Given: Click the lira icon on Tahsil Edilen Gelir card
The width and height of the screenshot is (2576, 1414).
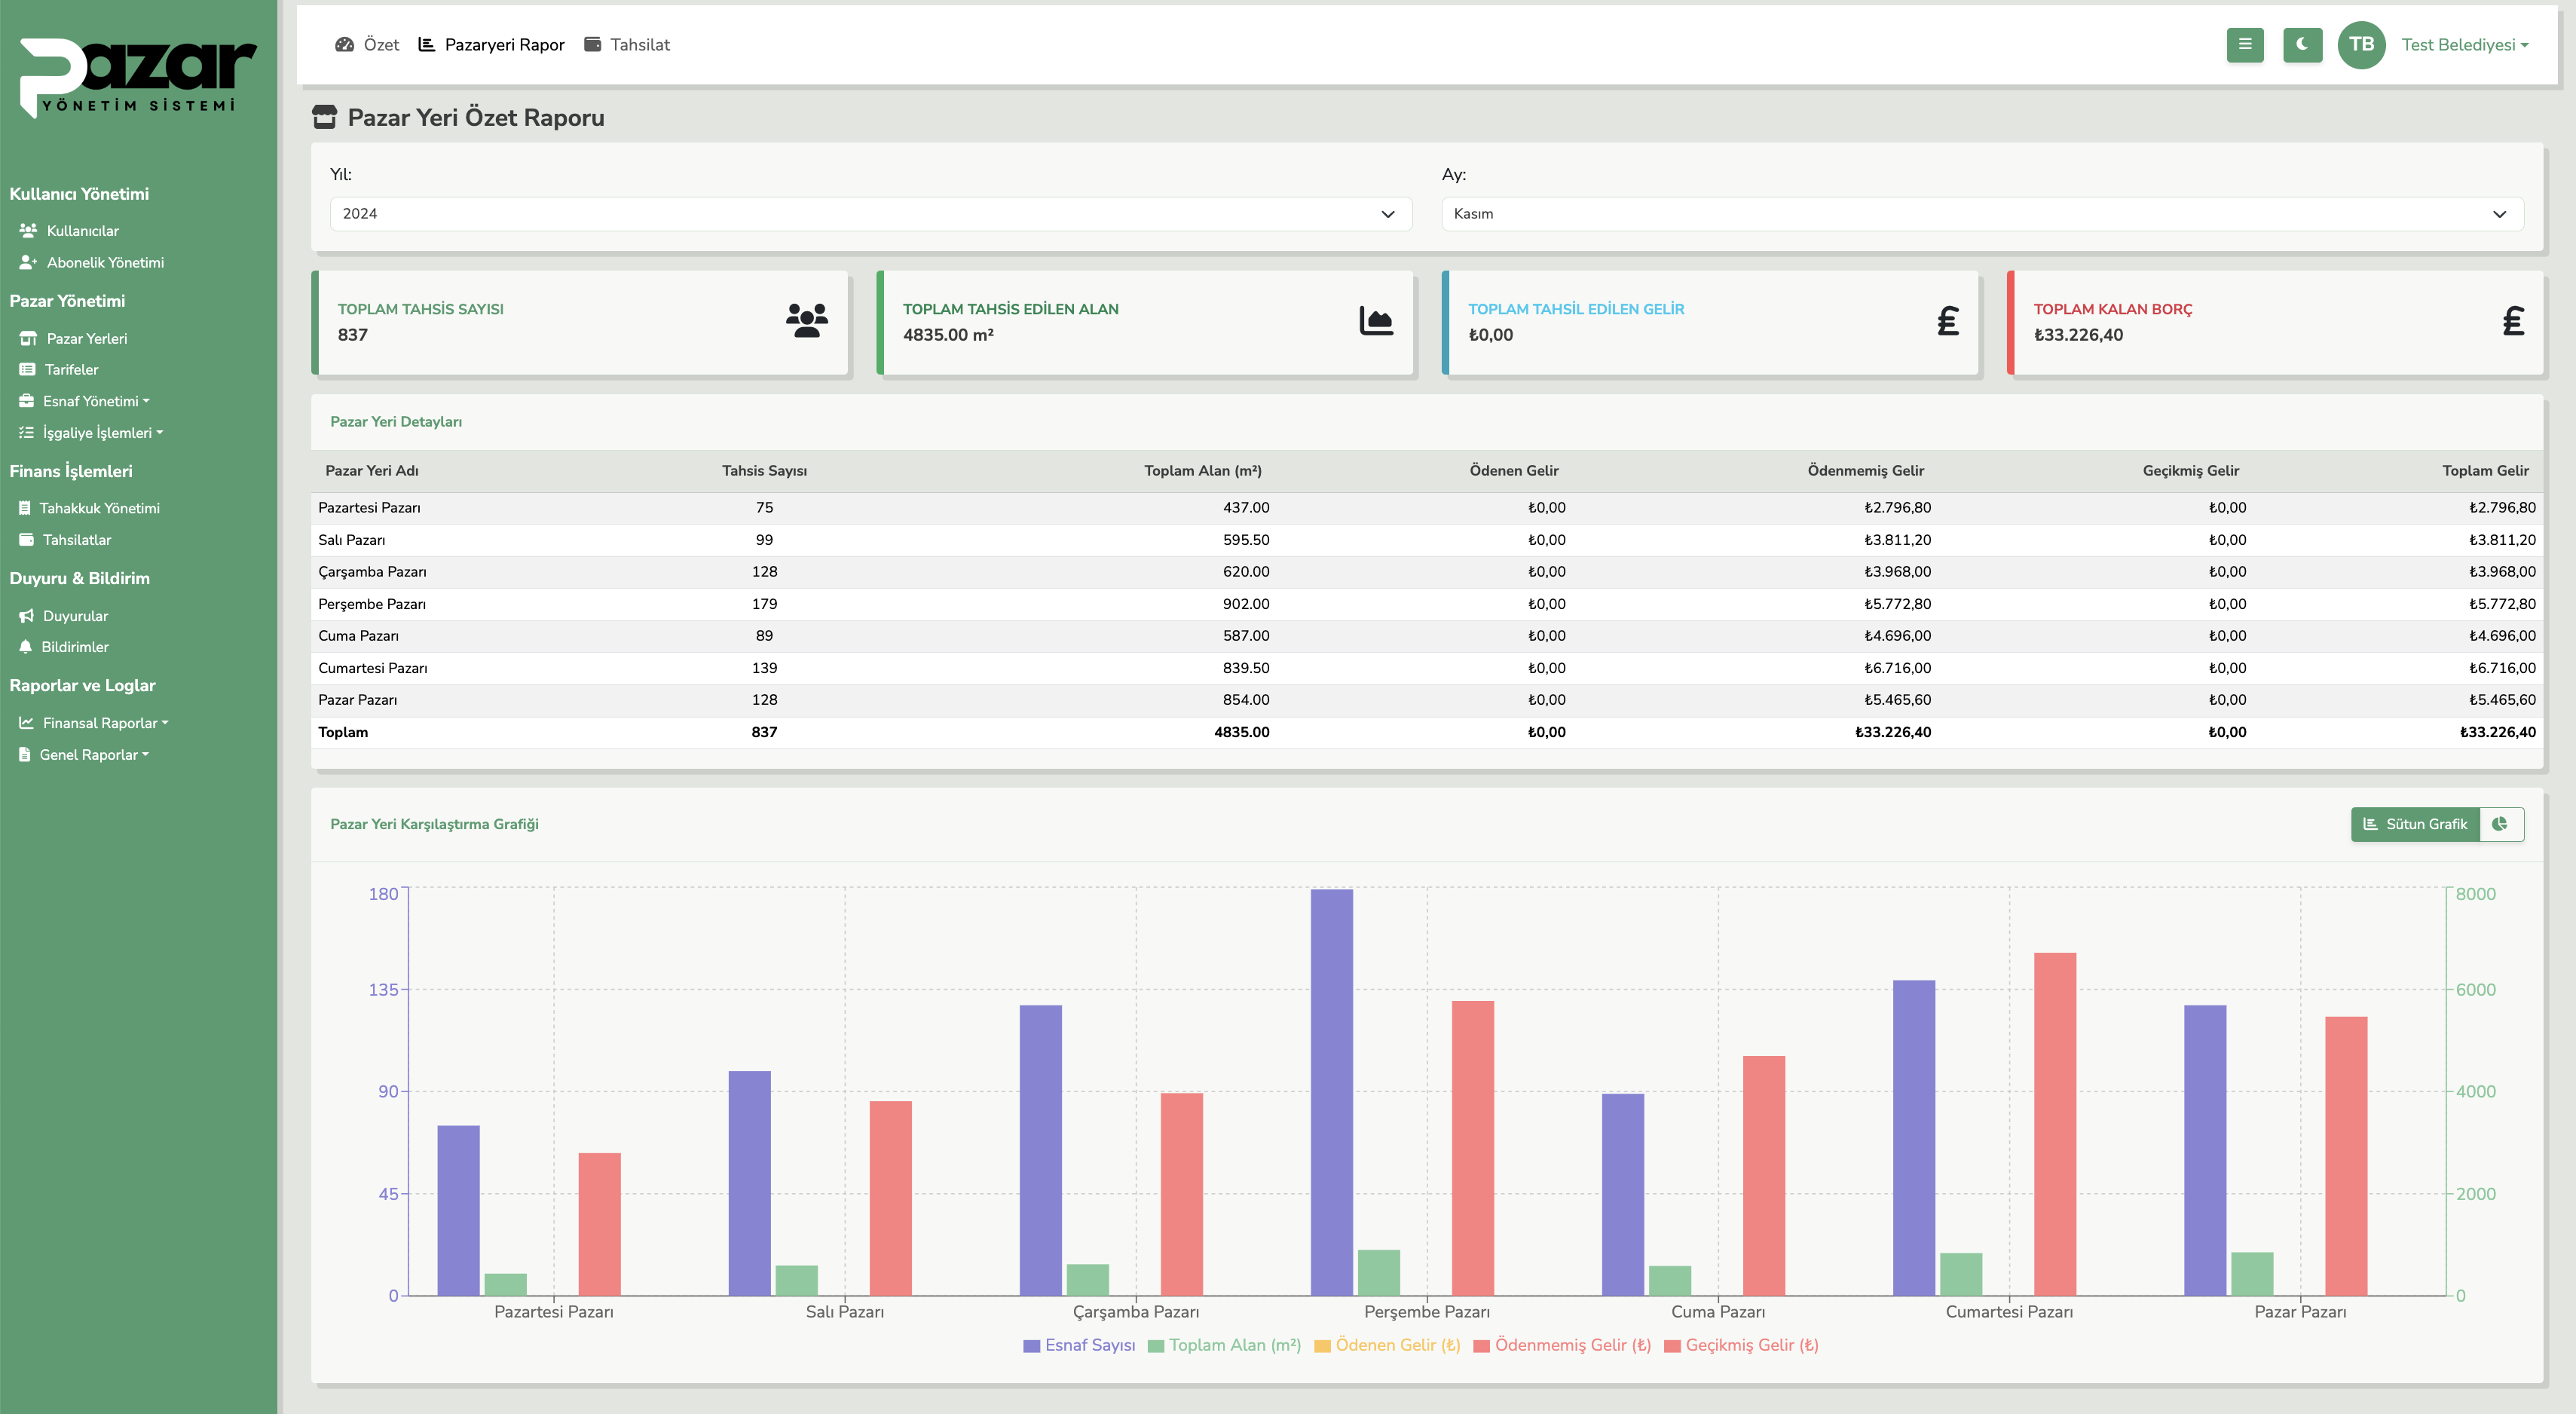Looking at the screenshot, I should point(1948,321).
